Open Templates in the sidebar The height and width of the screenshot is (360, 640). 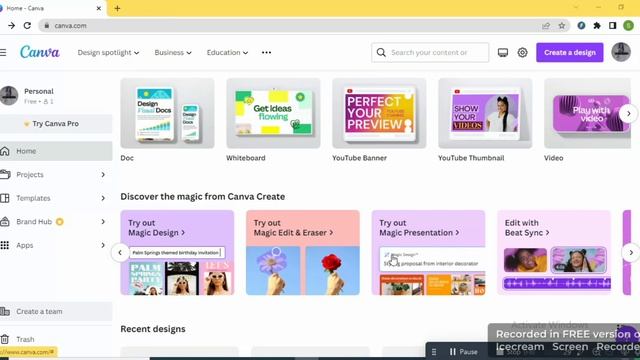click(33, 198)
